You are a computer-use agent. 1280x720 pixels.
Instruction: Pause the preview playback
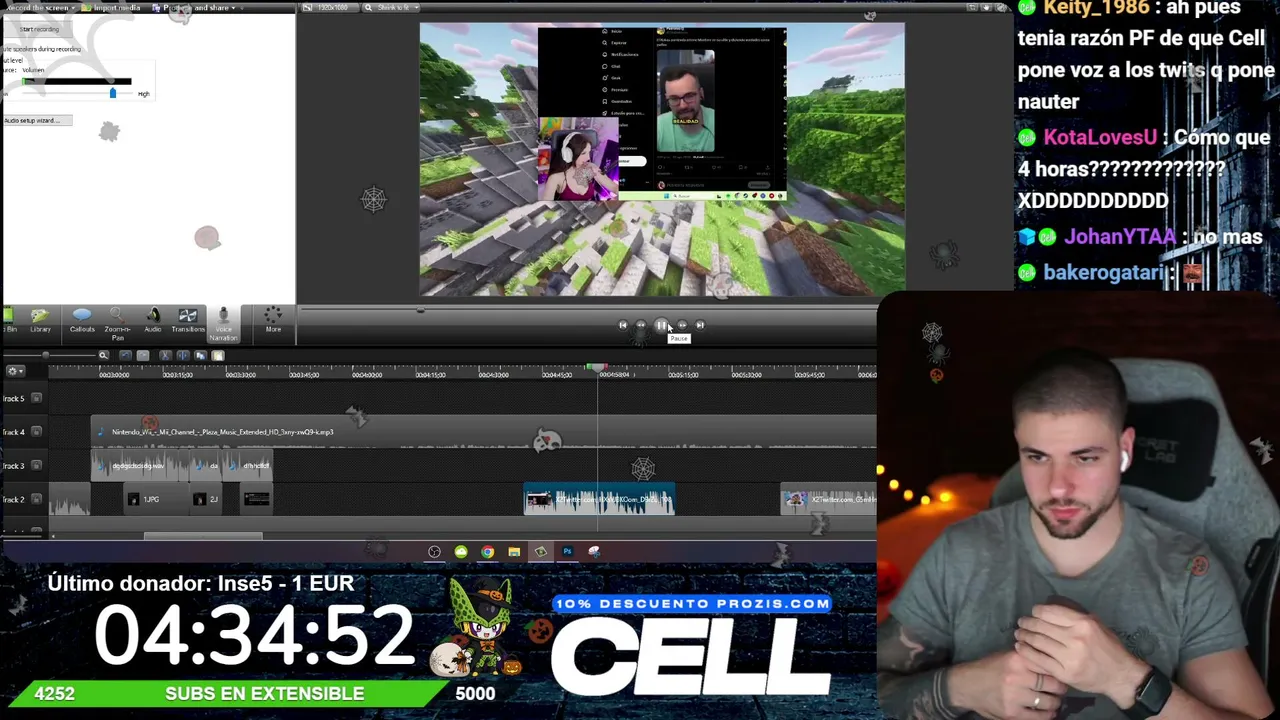661,325
